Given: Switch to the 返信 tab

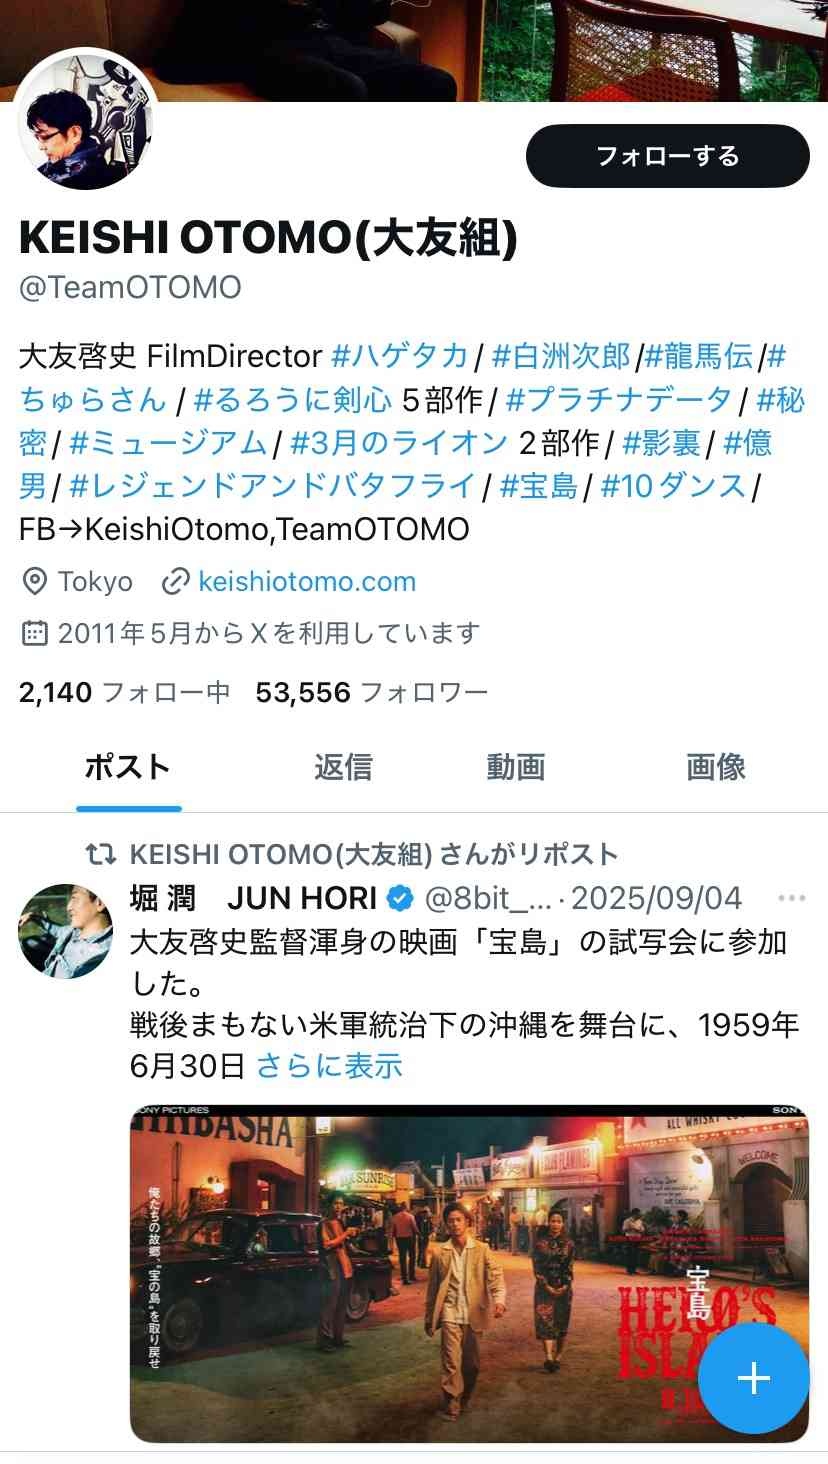Looking at the screenshot, I should tap(343, 767).
